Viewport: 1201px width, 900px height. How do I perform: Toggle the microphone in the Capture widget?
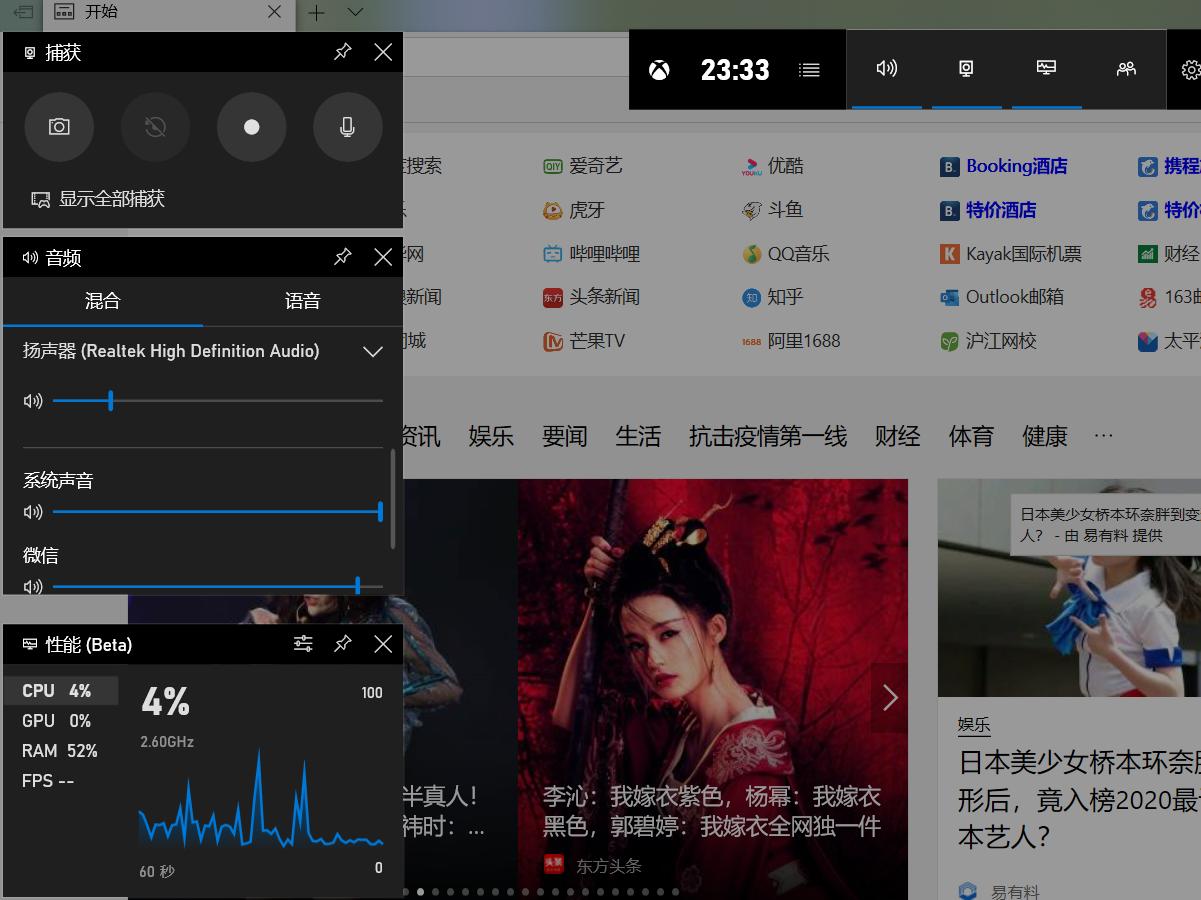347,127
